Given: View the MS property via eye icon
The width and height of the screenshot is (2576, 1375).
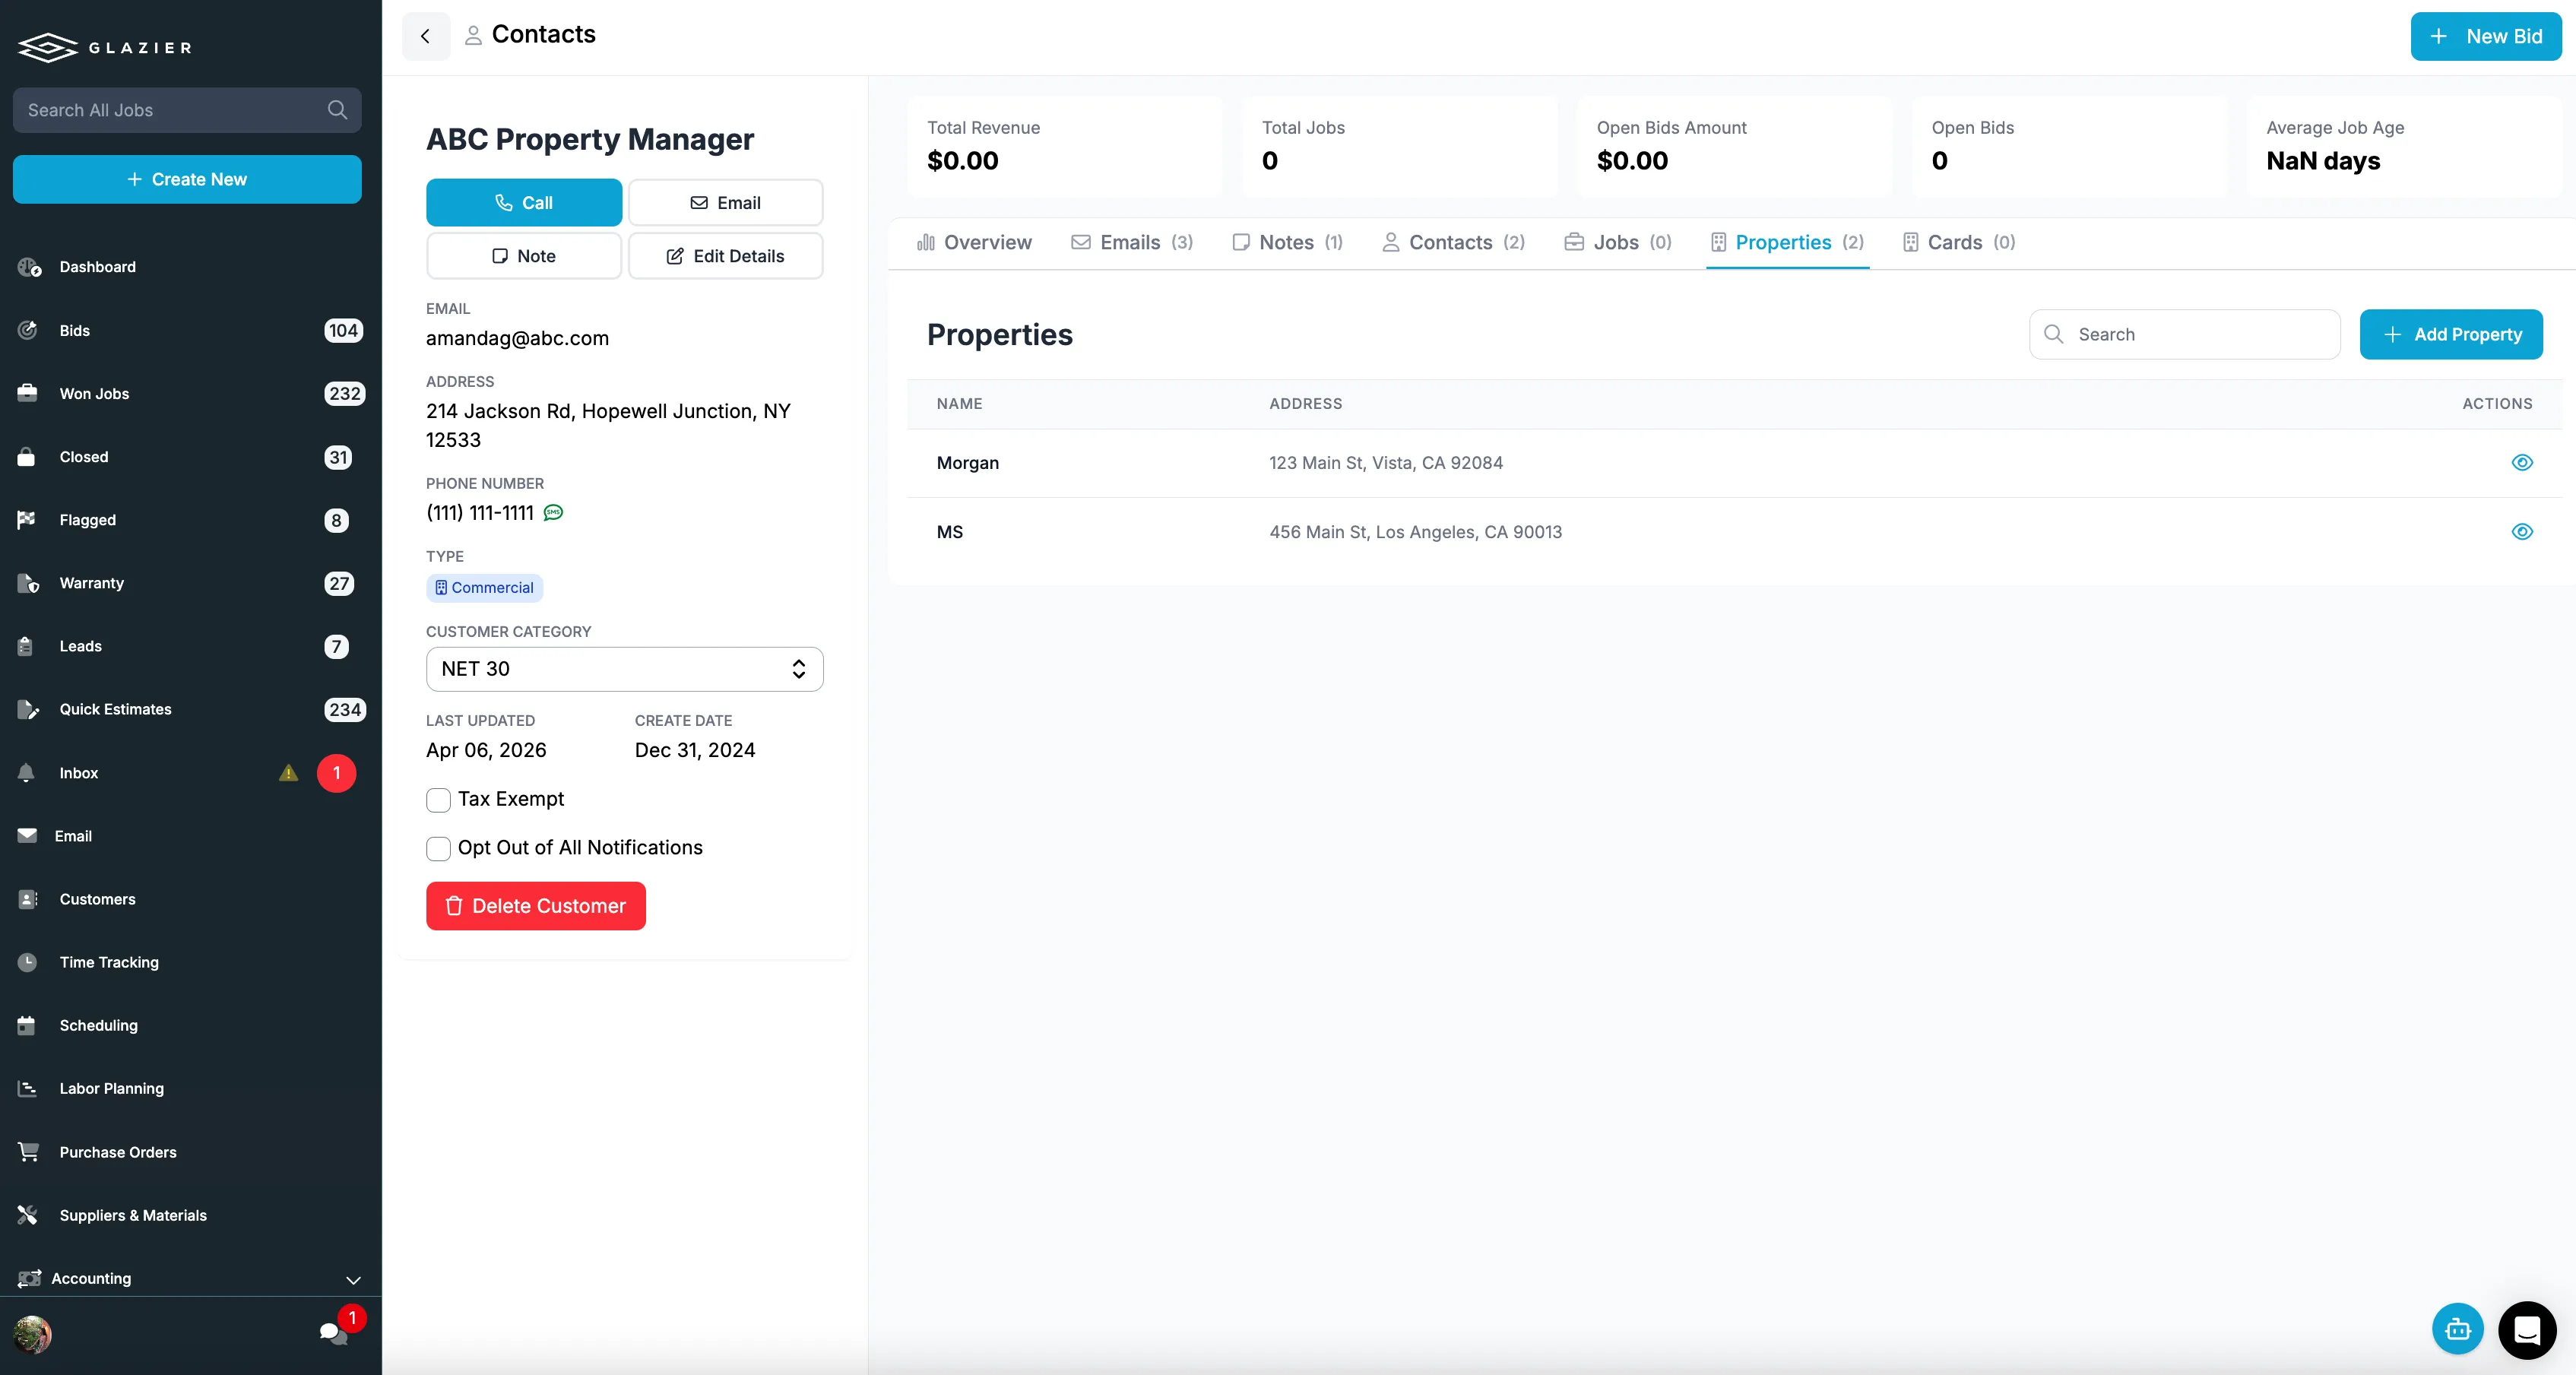Looking at the screenshot, I should (2522, 532).
